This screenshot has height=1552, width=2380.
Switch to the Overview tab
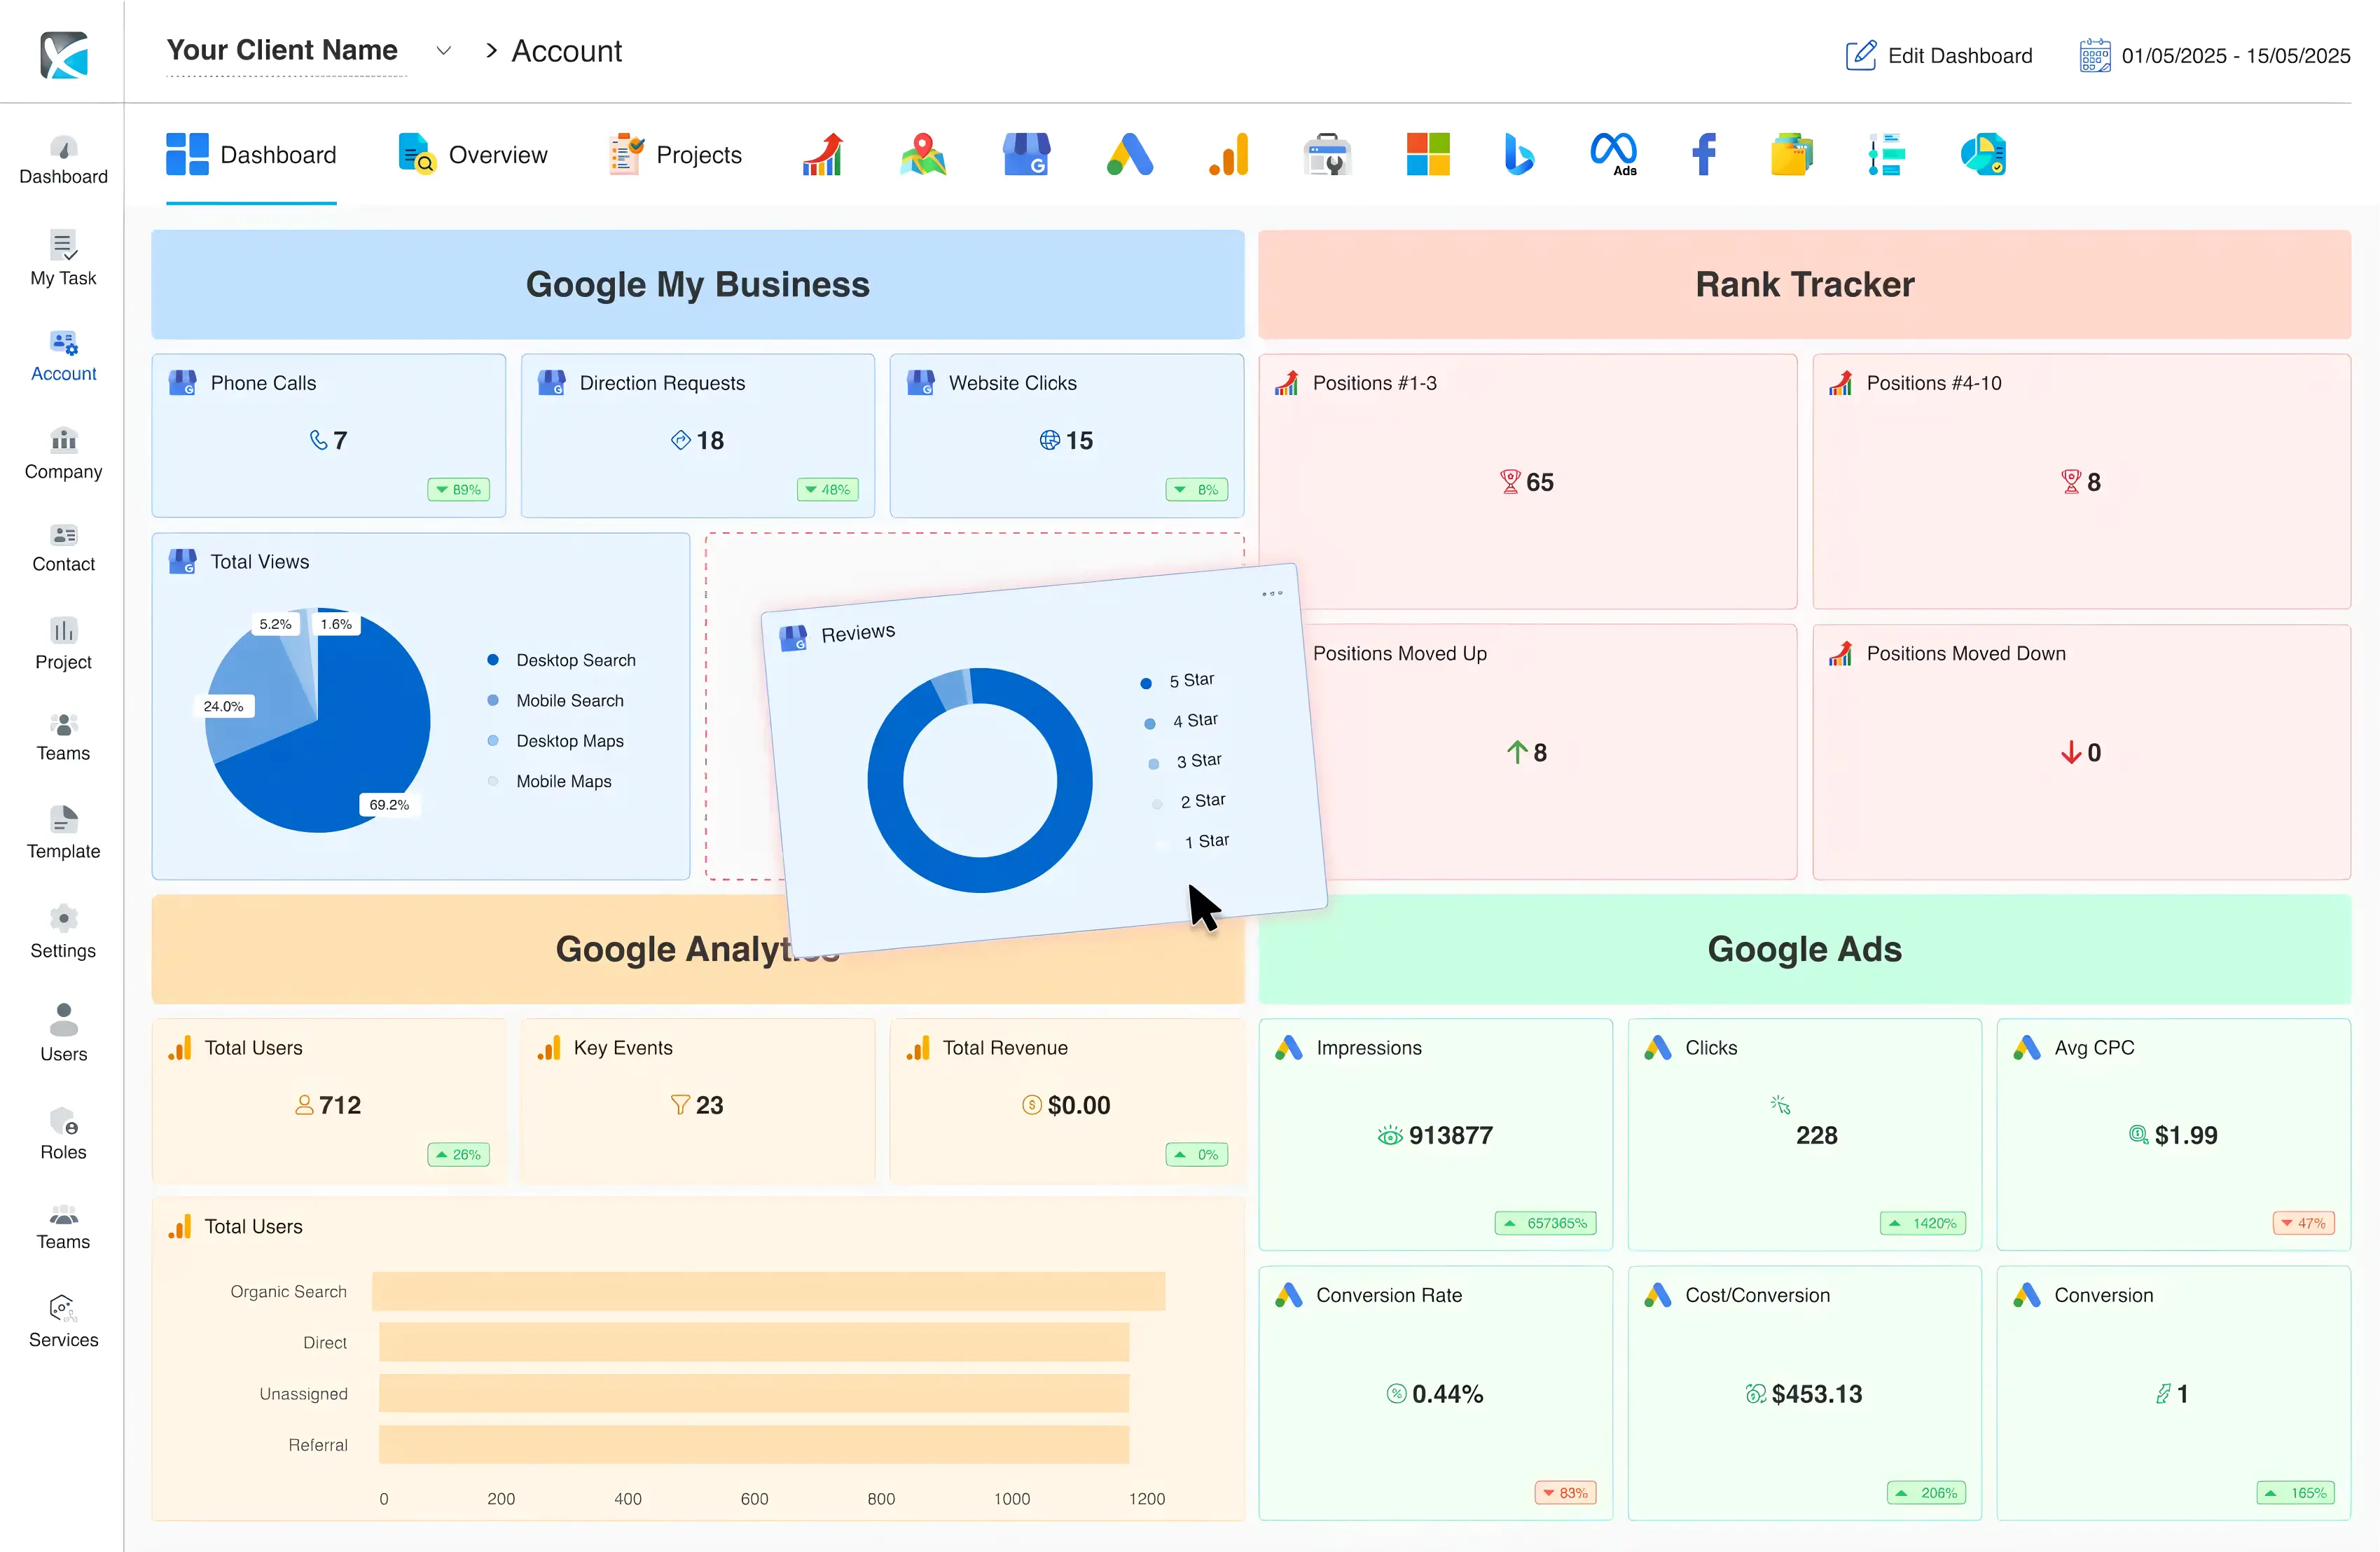(472, 155)
